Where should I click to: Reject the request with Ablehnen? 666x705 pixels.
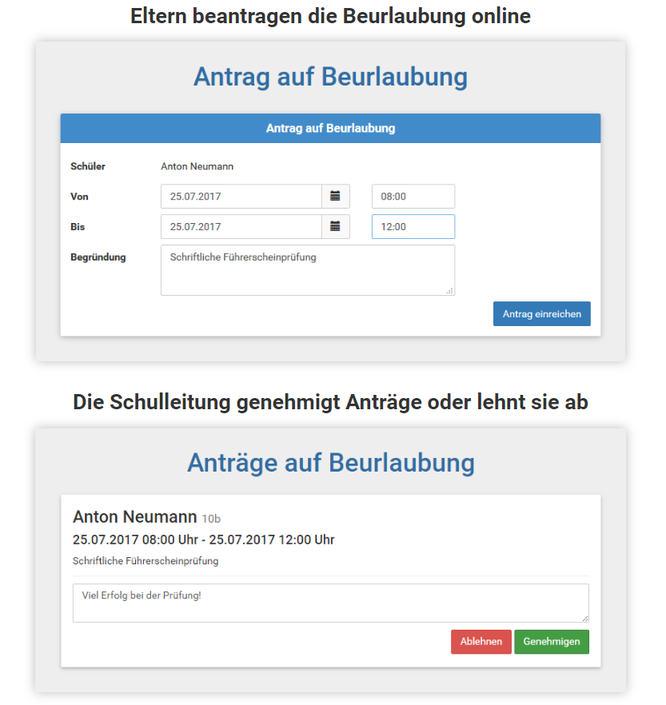click(481, 642)
